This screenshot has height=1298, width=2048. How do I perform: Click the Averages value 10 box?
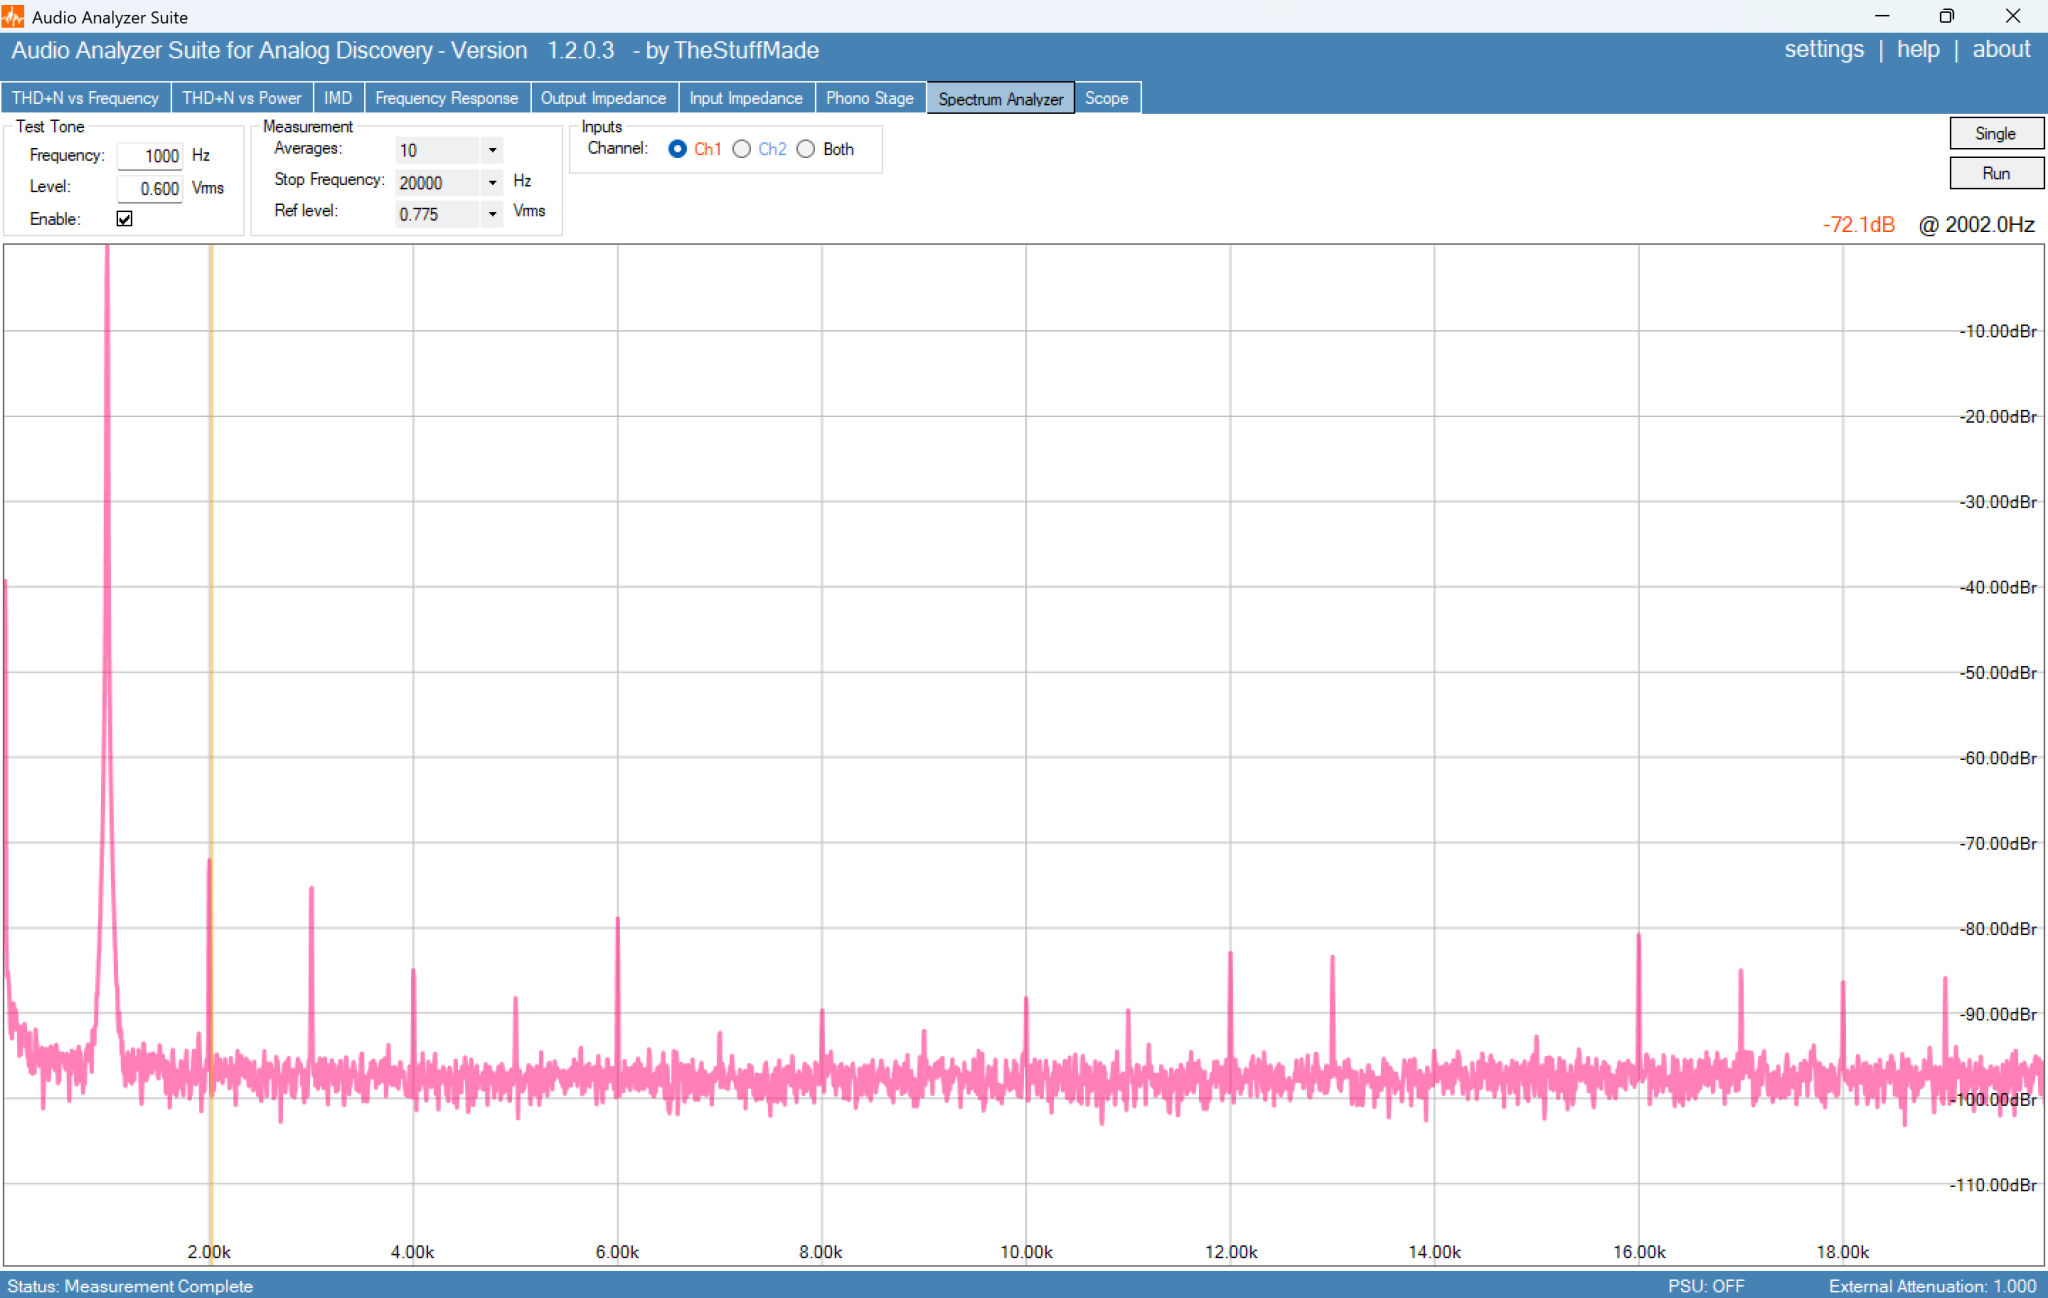click(x=438, y=151)
